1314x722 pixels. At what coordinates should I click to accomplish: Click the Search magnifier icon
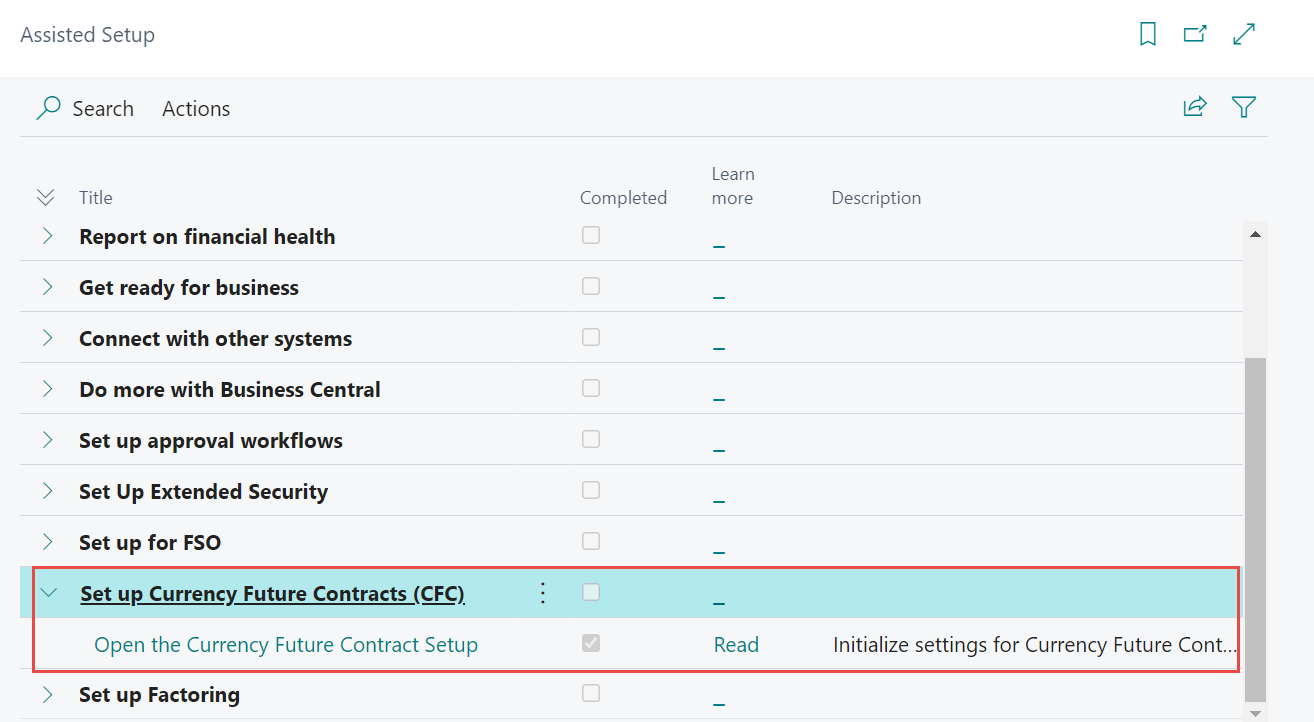coord(48,108)
